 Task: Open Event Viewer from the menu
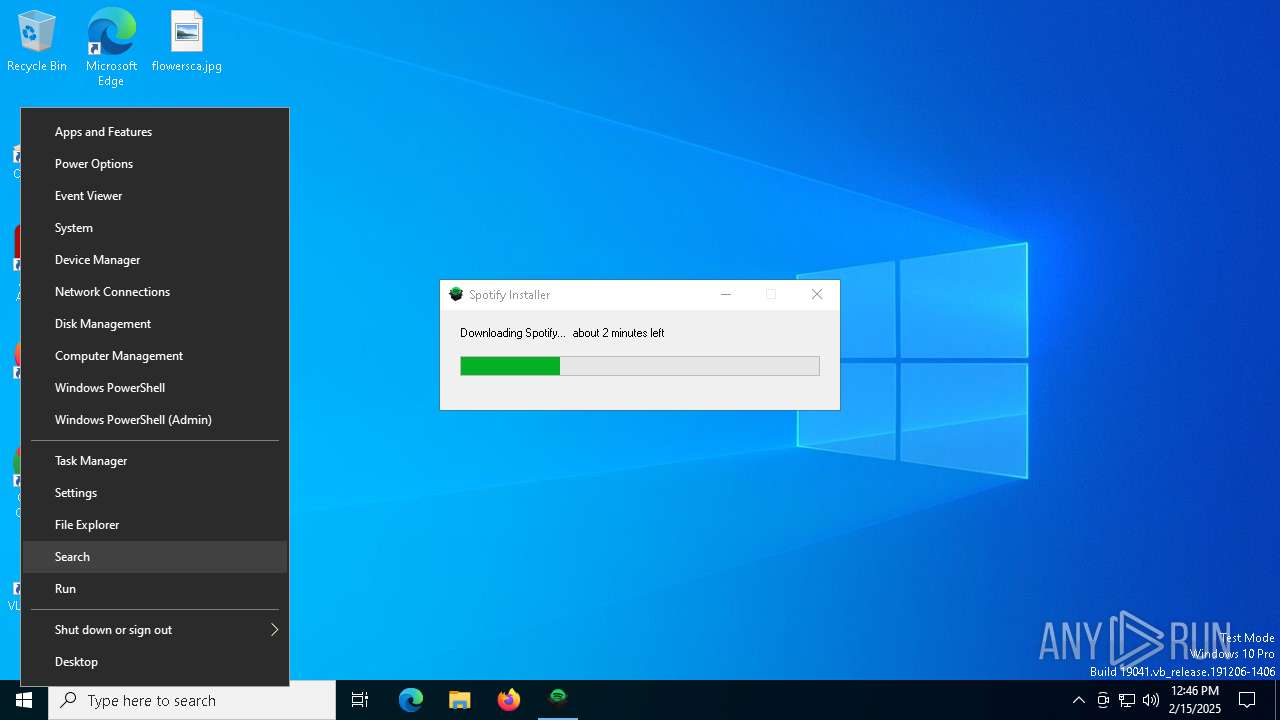[x=155, y=196]
